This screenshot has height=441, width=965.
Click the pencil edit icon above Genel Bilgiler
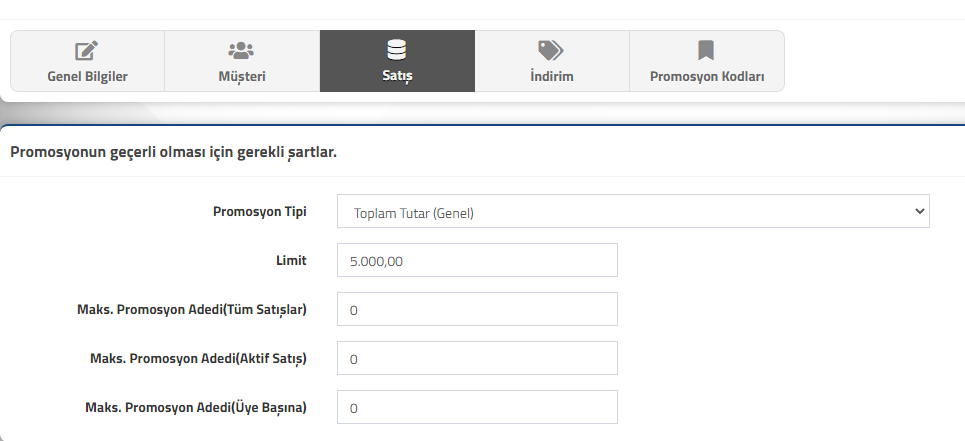click(x=87, y=50)
